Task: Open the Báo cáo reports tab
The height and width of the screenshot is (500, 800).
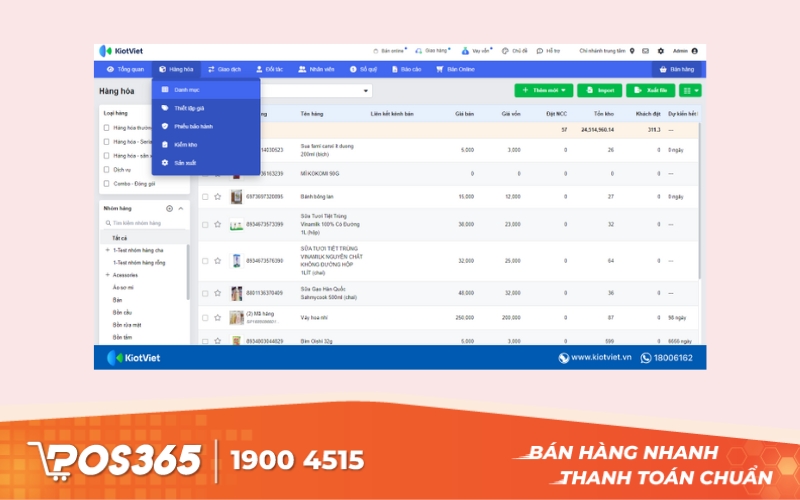Action: [407, 69]
